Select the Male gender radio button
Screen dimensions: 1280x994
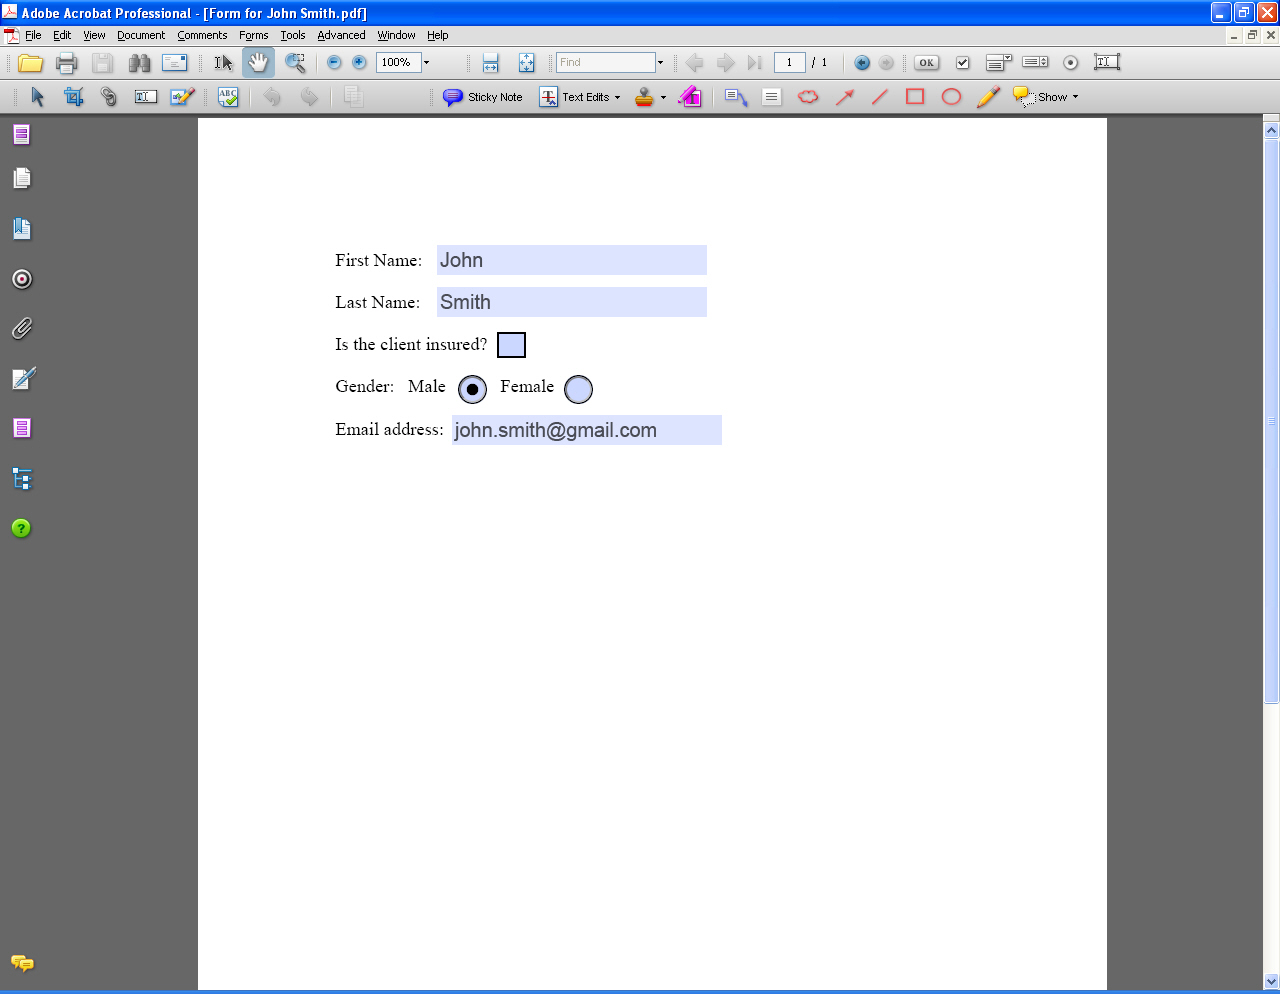click(472, 389)
